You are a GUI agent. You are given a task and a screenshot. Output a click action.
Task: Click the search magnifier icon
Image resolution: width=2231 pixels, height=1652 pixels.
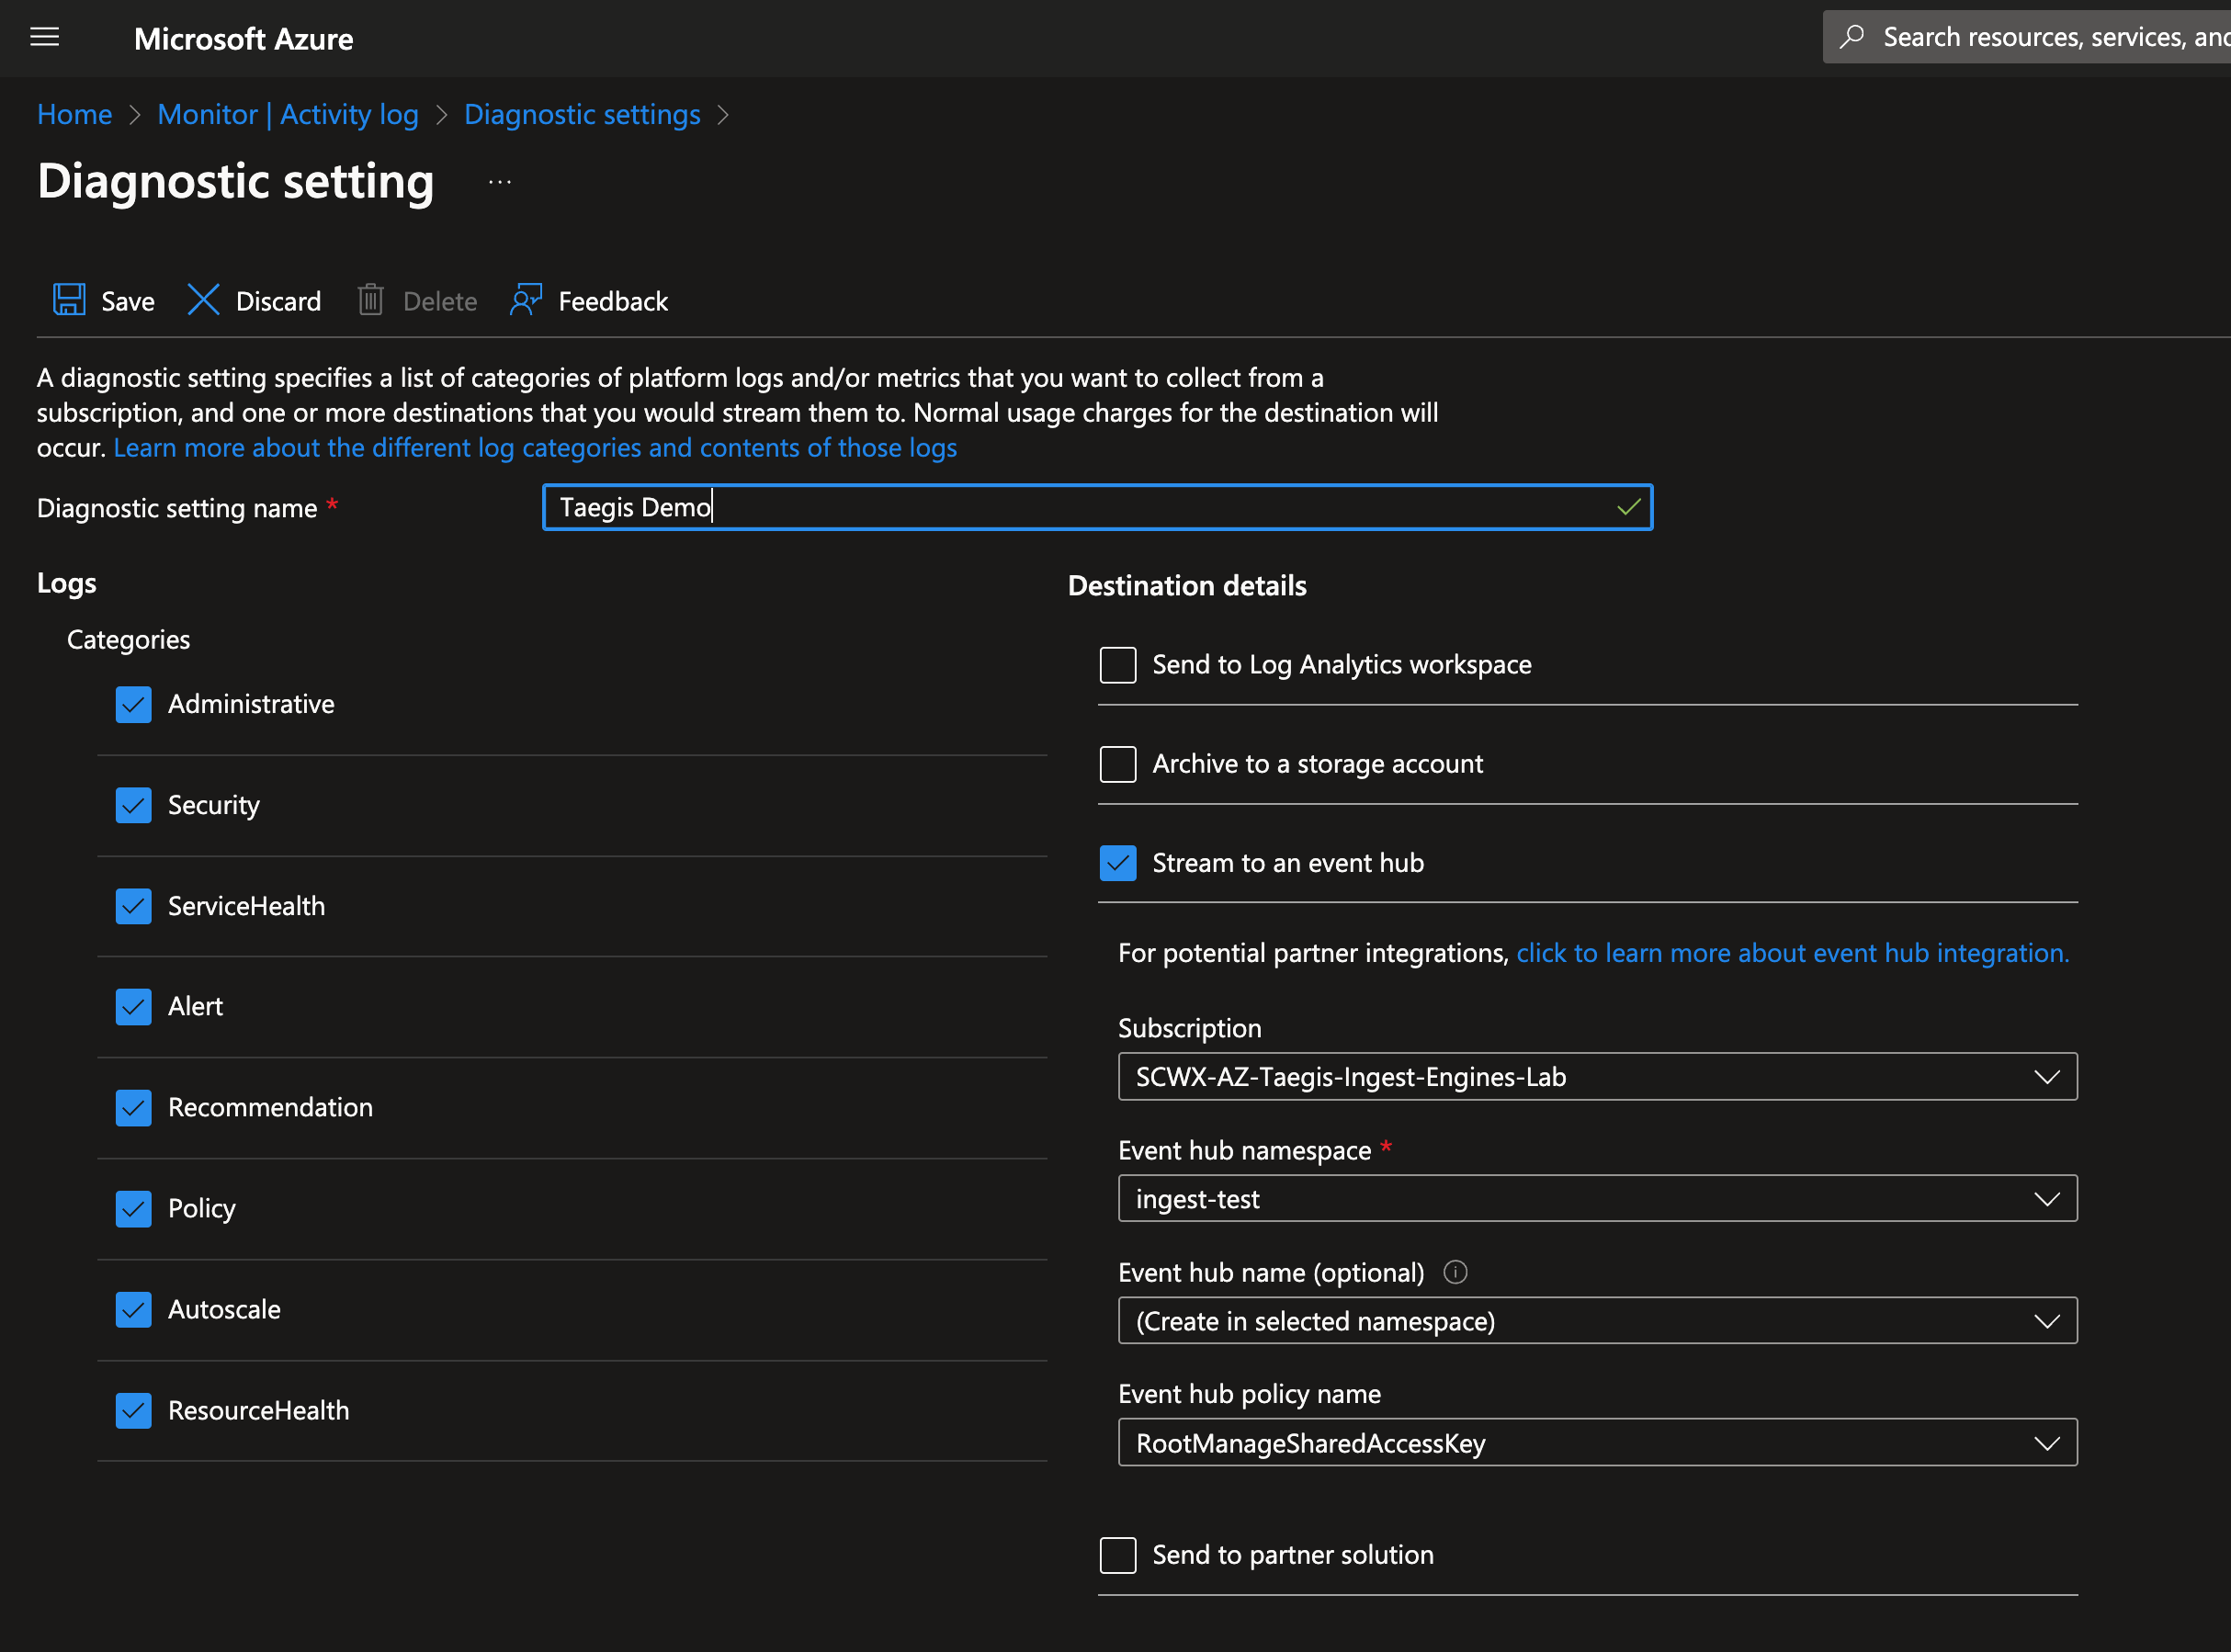(1852, 37)
